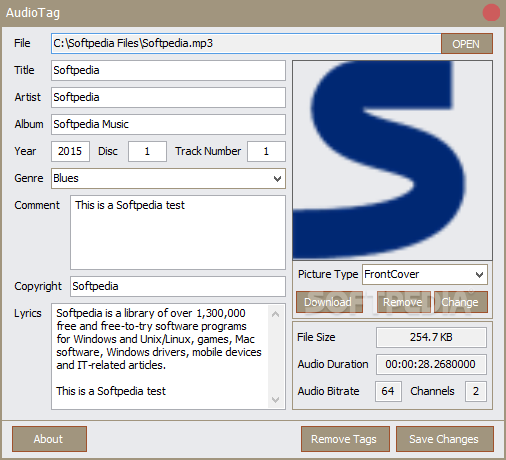
Task: Select the Year field showing 2015
Action: tap(70, 151)
